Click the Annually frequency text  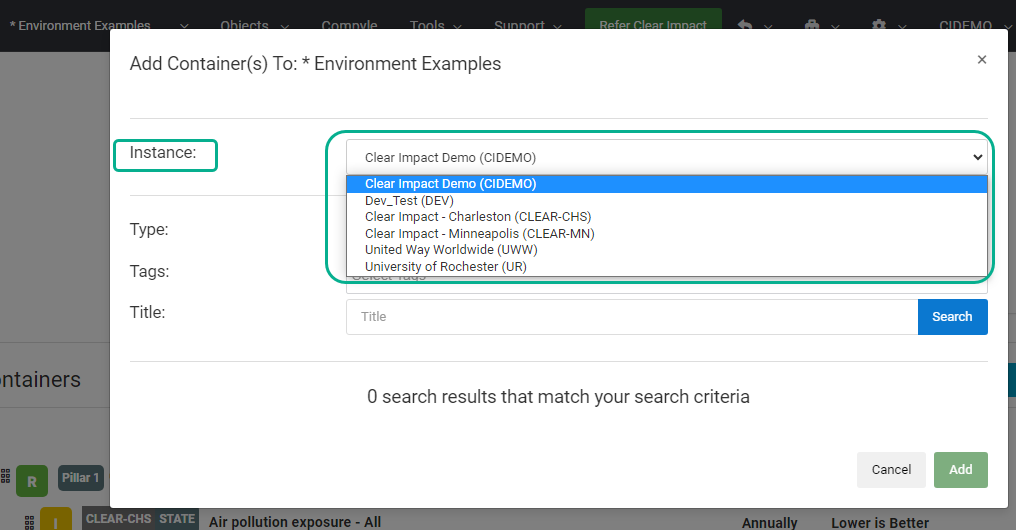770,523
